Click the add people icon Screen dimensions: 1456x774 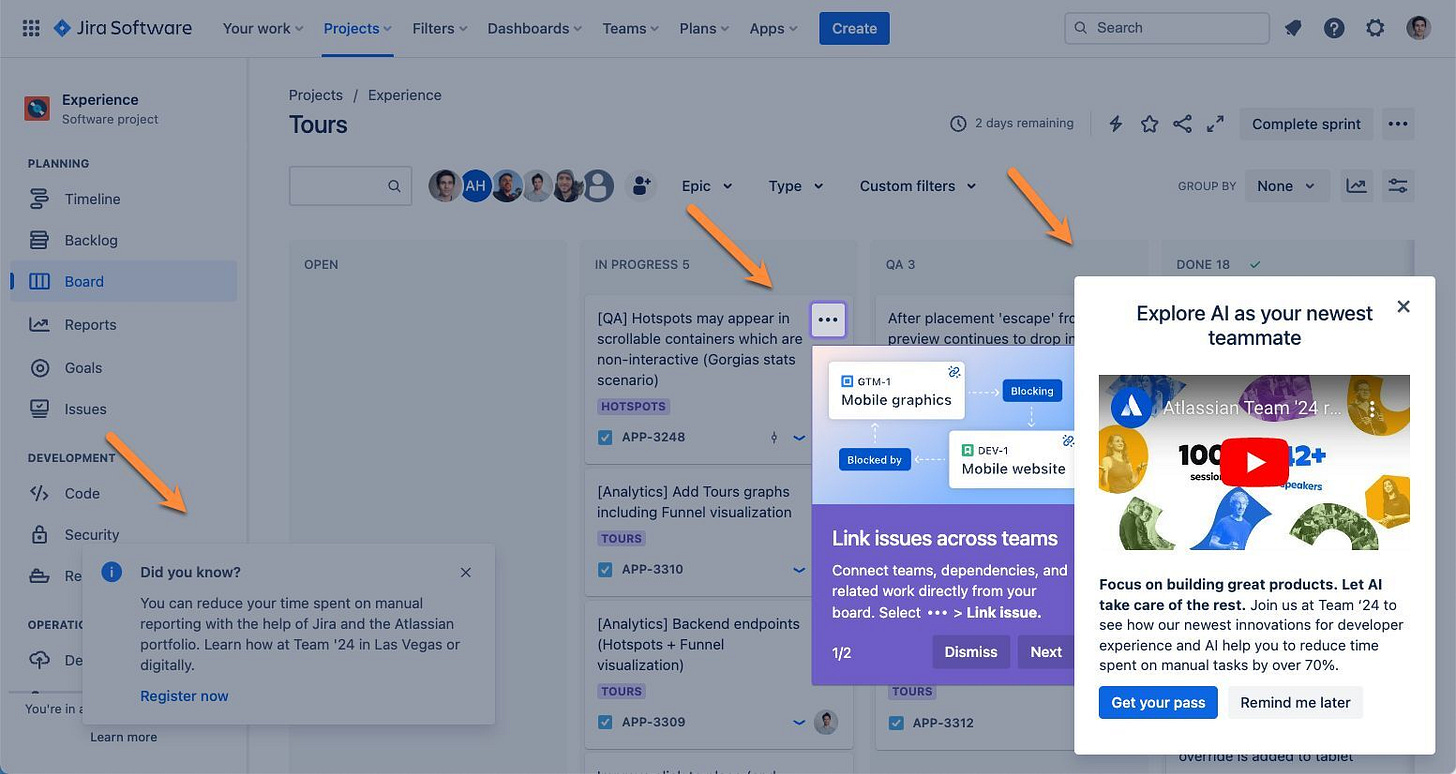(x=641, y=186)
